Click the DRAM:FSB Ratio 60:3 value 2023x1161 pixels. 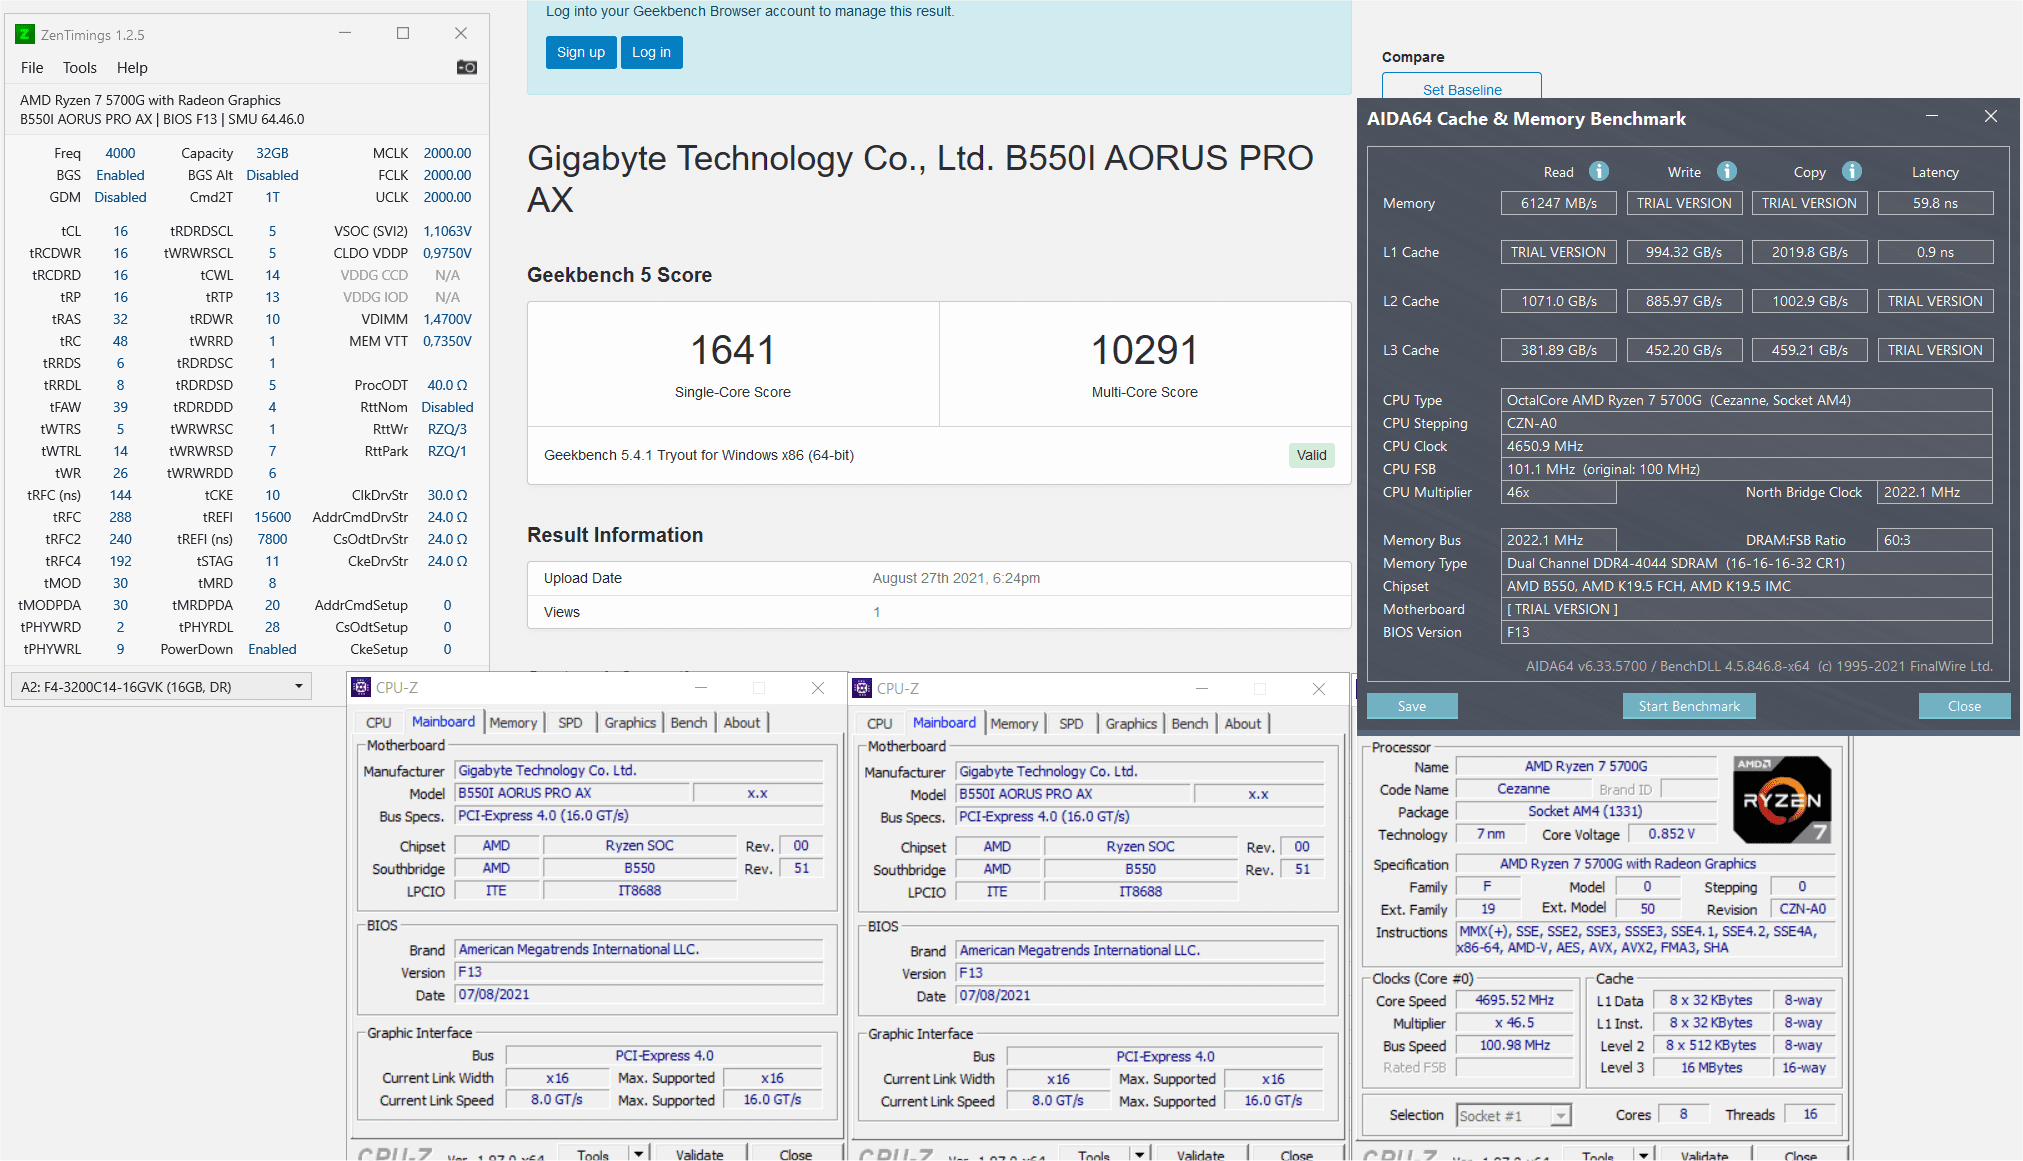pos(1934,540)
